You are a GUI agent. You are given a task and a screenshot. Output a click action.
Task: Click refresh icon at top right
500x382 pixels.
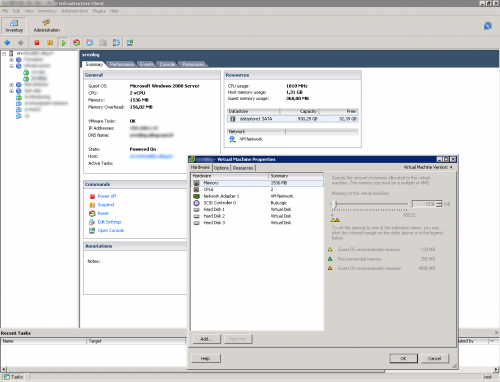[488, 26]
